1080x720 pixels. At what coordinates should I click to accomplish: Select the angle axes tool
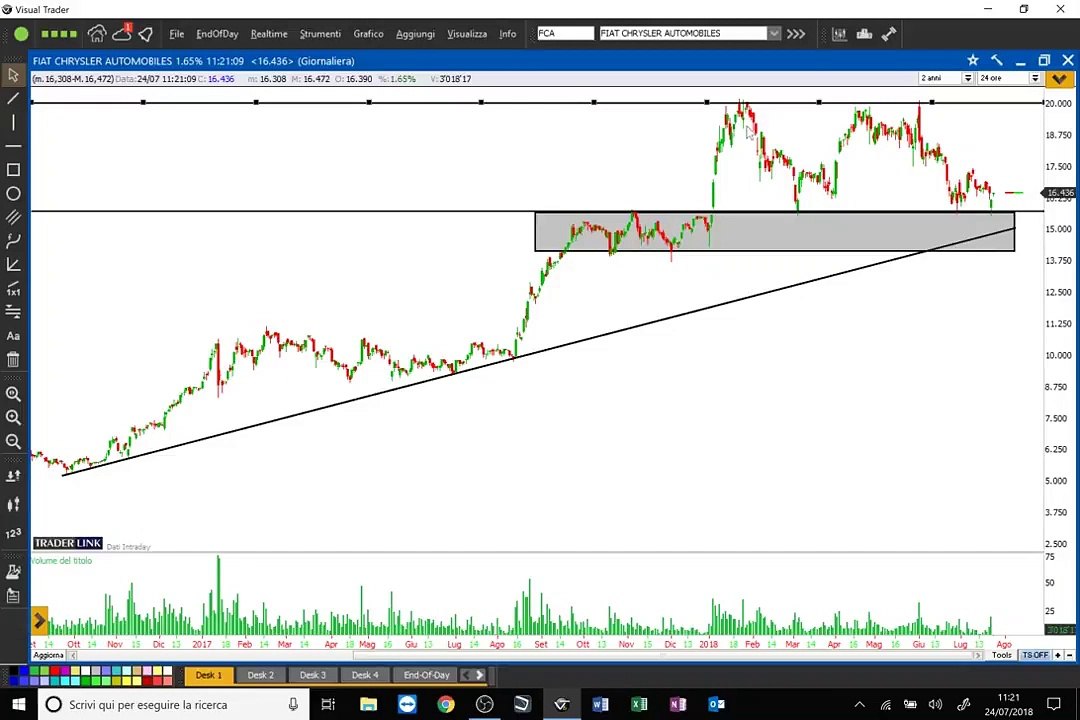(13, 265)
